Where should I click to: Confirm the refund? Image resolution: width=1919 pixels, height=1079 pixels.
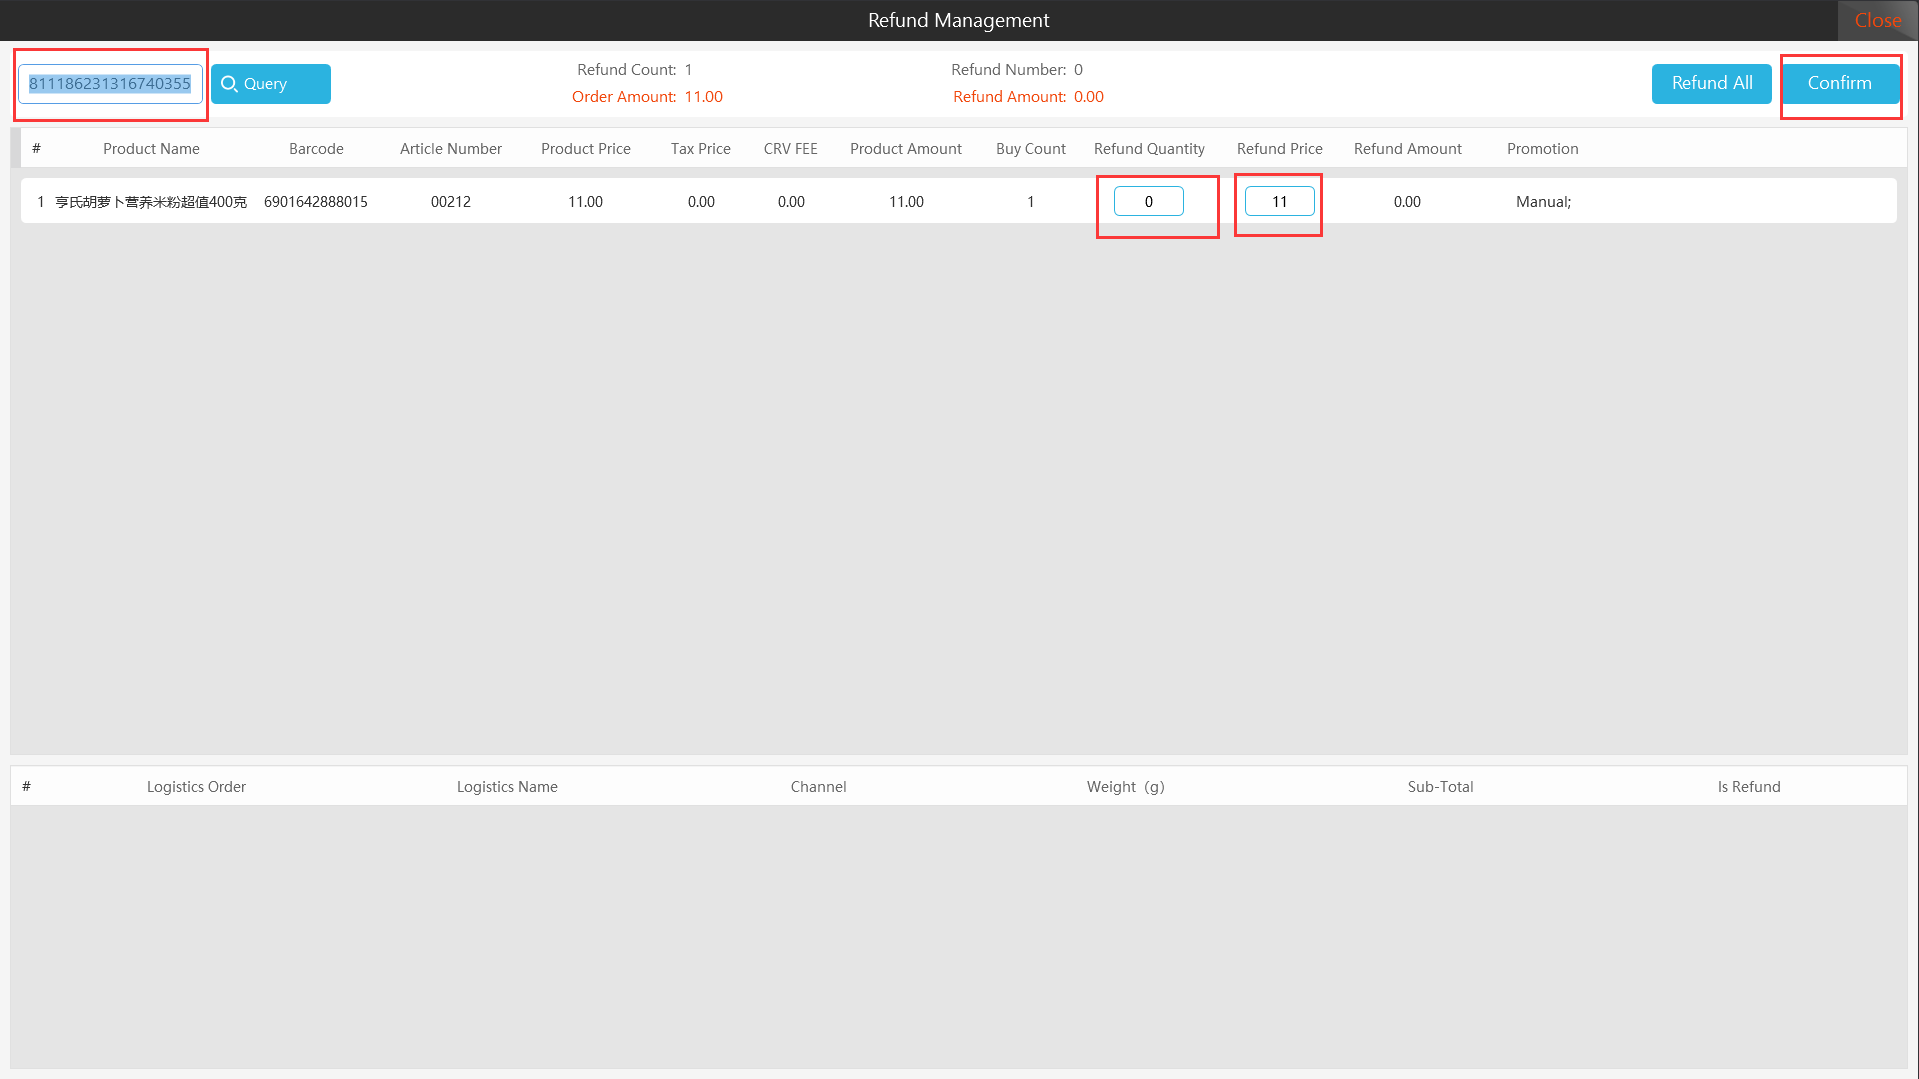[x=1839, y=84]
